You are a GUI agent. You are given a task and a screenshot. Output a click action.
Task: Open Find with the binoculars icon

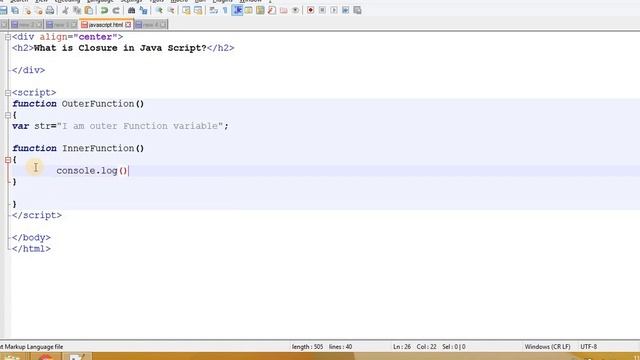pyautogui.click(x=131, y=10)
